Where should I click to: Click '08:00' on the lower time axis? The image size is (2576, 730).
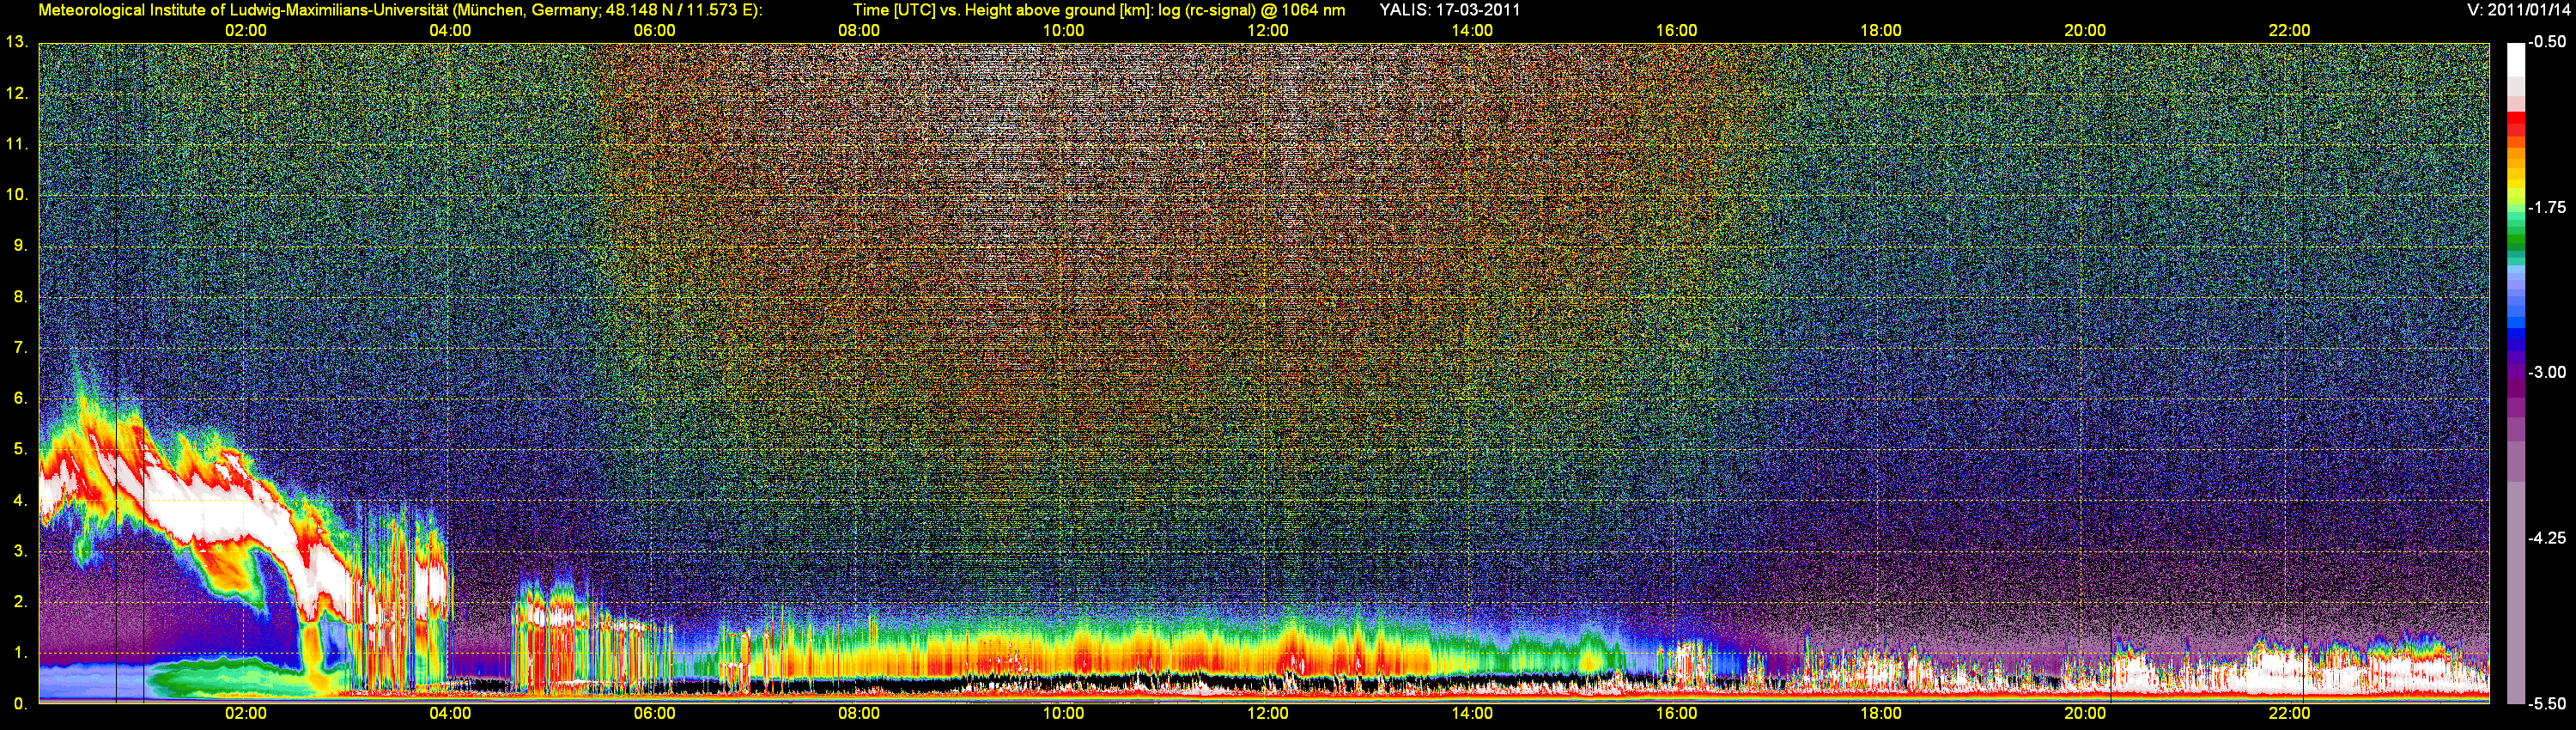859,713
